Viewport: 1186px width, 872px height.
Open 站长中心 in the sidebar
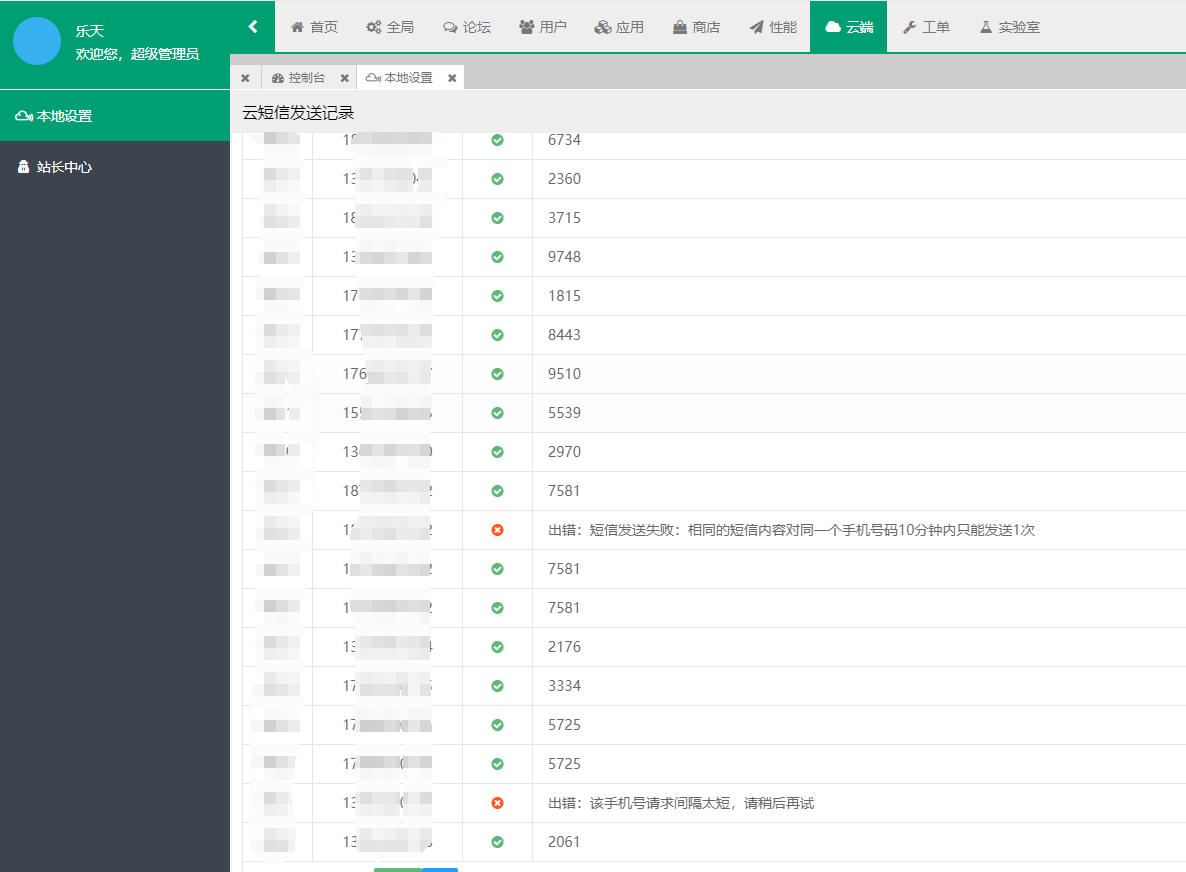click(115, 167)
